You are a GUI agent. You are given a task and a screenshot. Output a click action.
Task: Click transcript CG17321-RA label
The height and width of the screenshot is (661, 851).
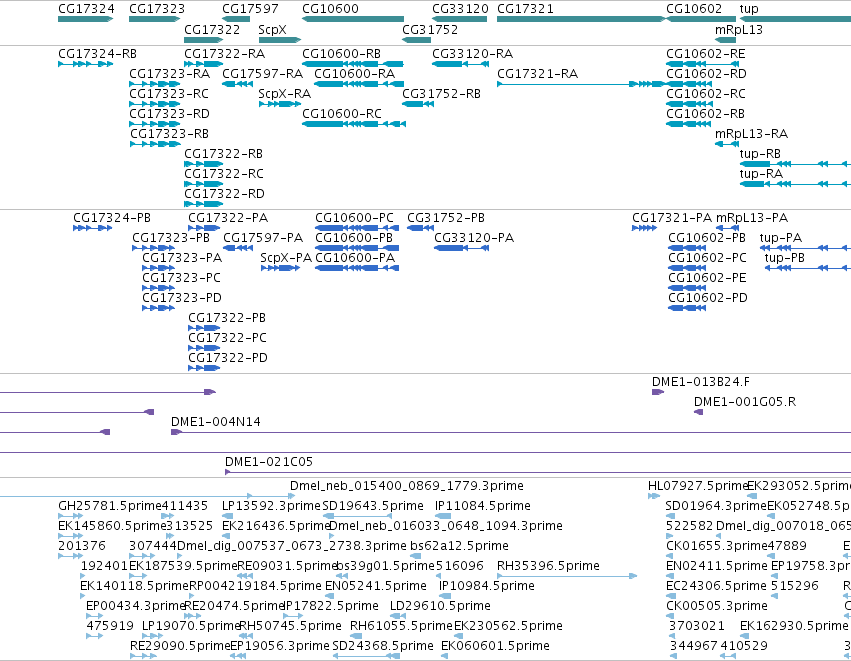click(x=537, y=74)
